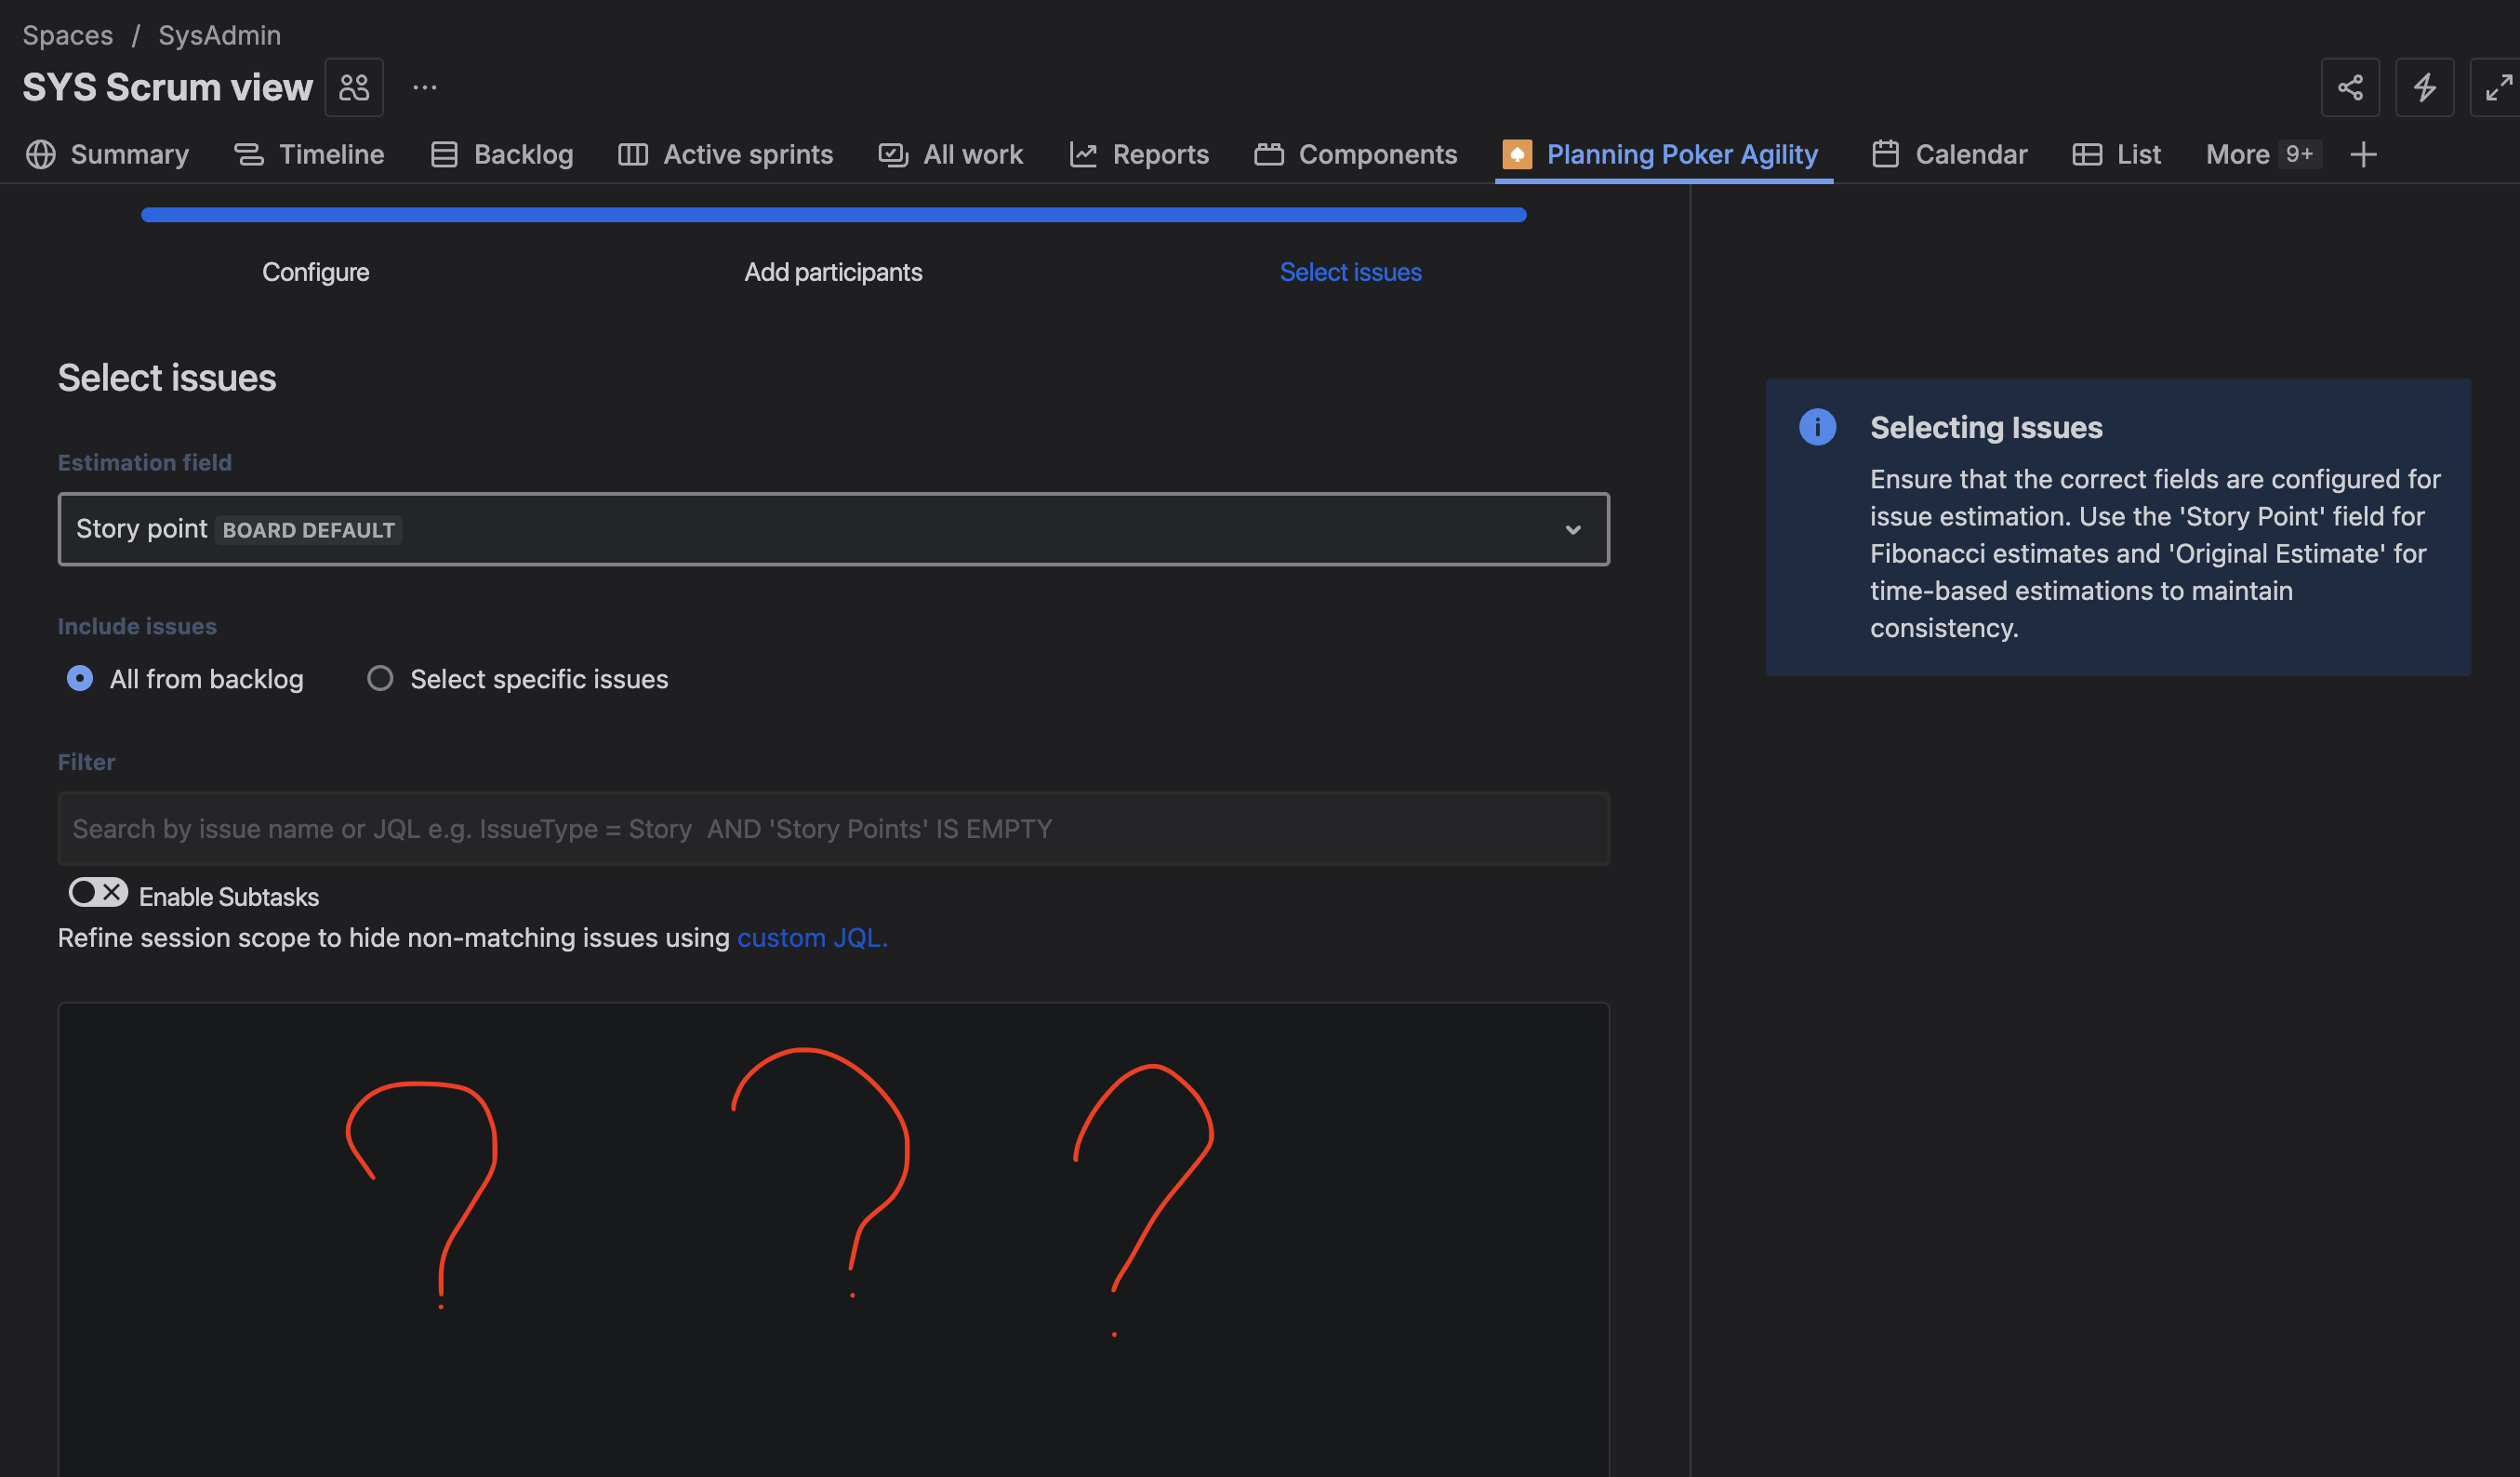Open the three-dot more actions menu
This screenshot has height=1477, width=2520.
(425, 88)
